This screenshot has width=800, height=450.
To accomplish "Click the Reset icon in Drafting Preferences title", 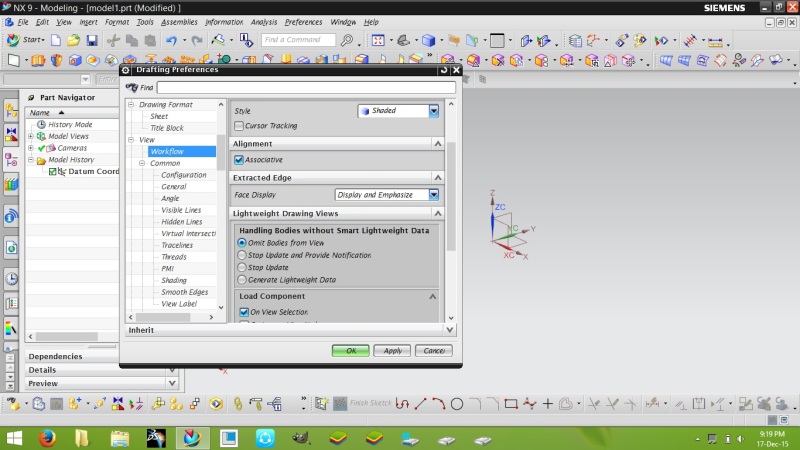I will coord(443,70).
